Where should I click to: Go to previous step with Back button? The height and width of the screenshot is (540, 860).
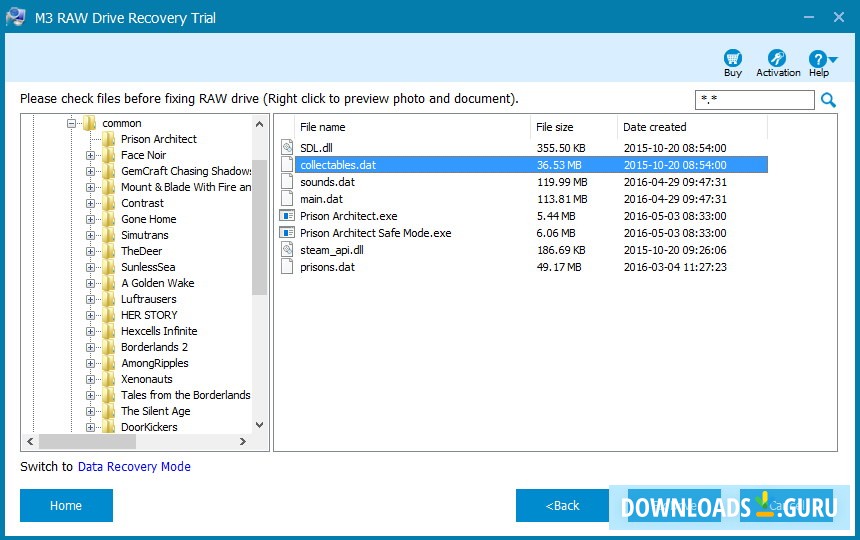pyautogui.click(x=562, y=505)
